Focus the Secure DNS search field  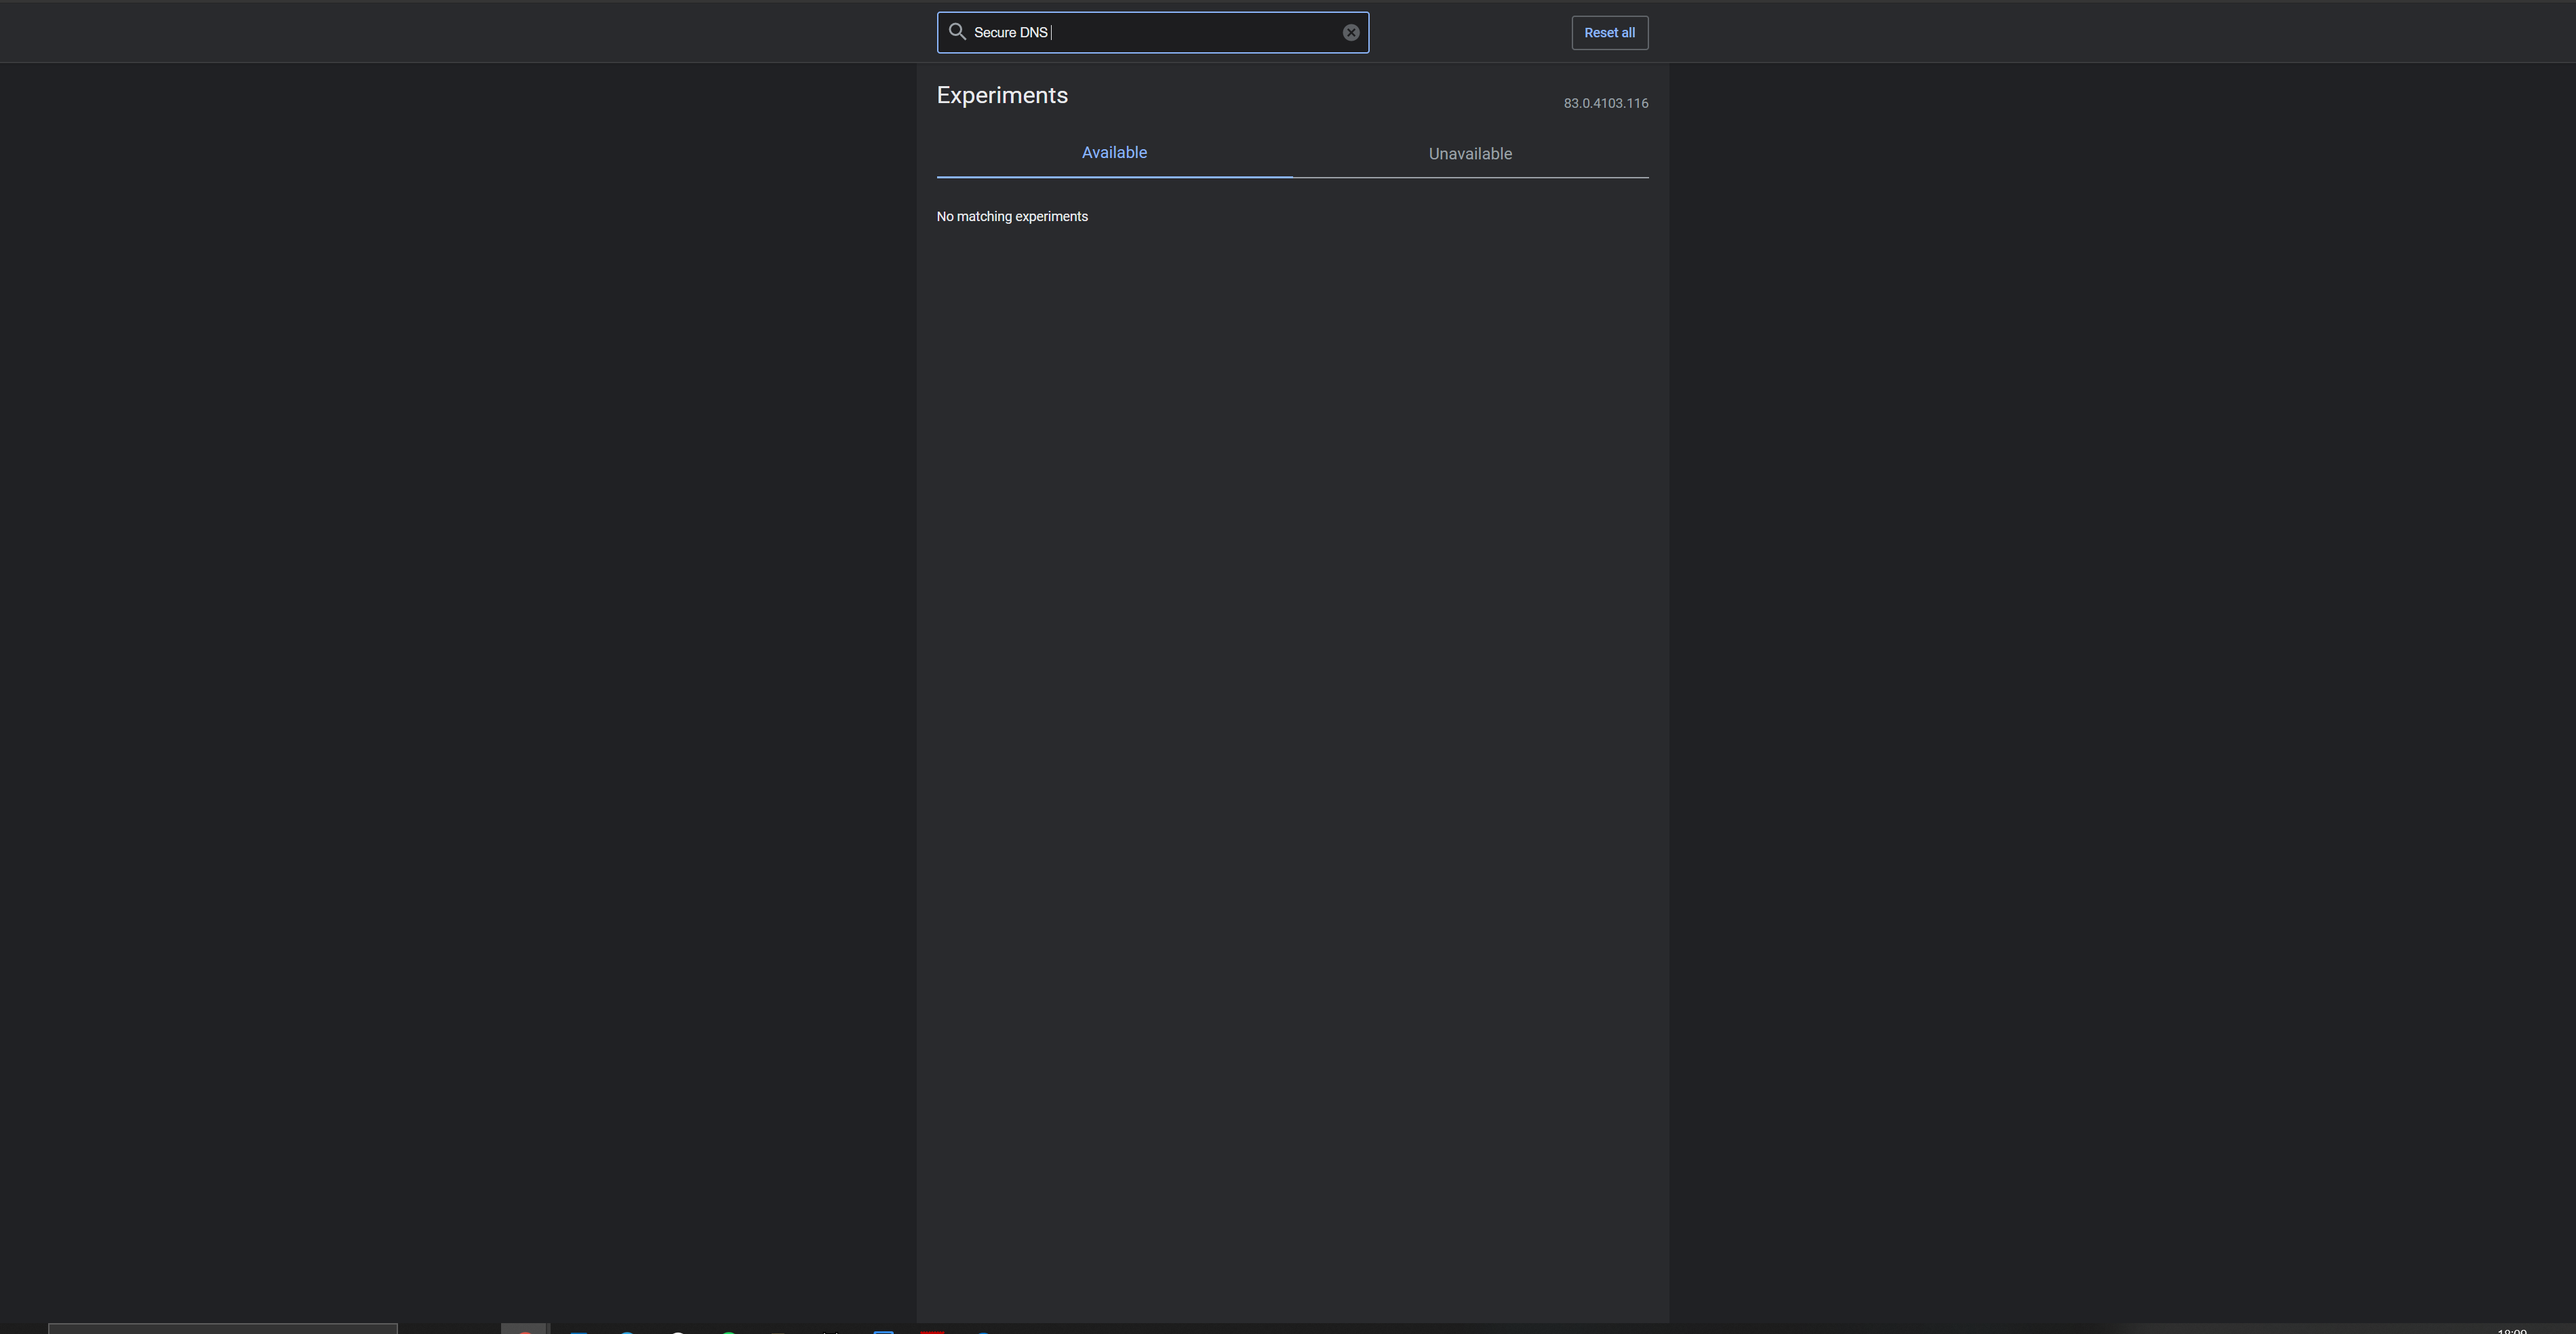pyautogui.click(x=1180, y=33)
